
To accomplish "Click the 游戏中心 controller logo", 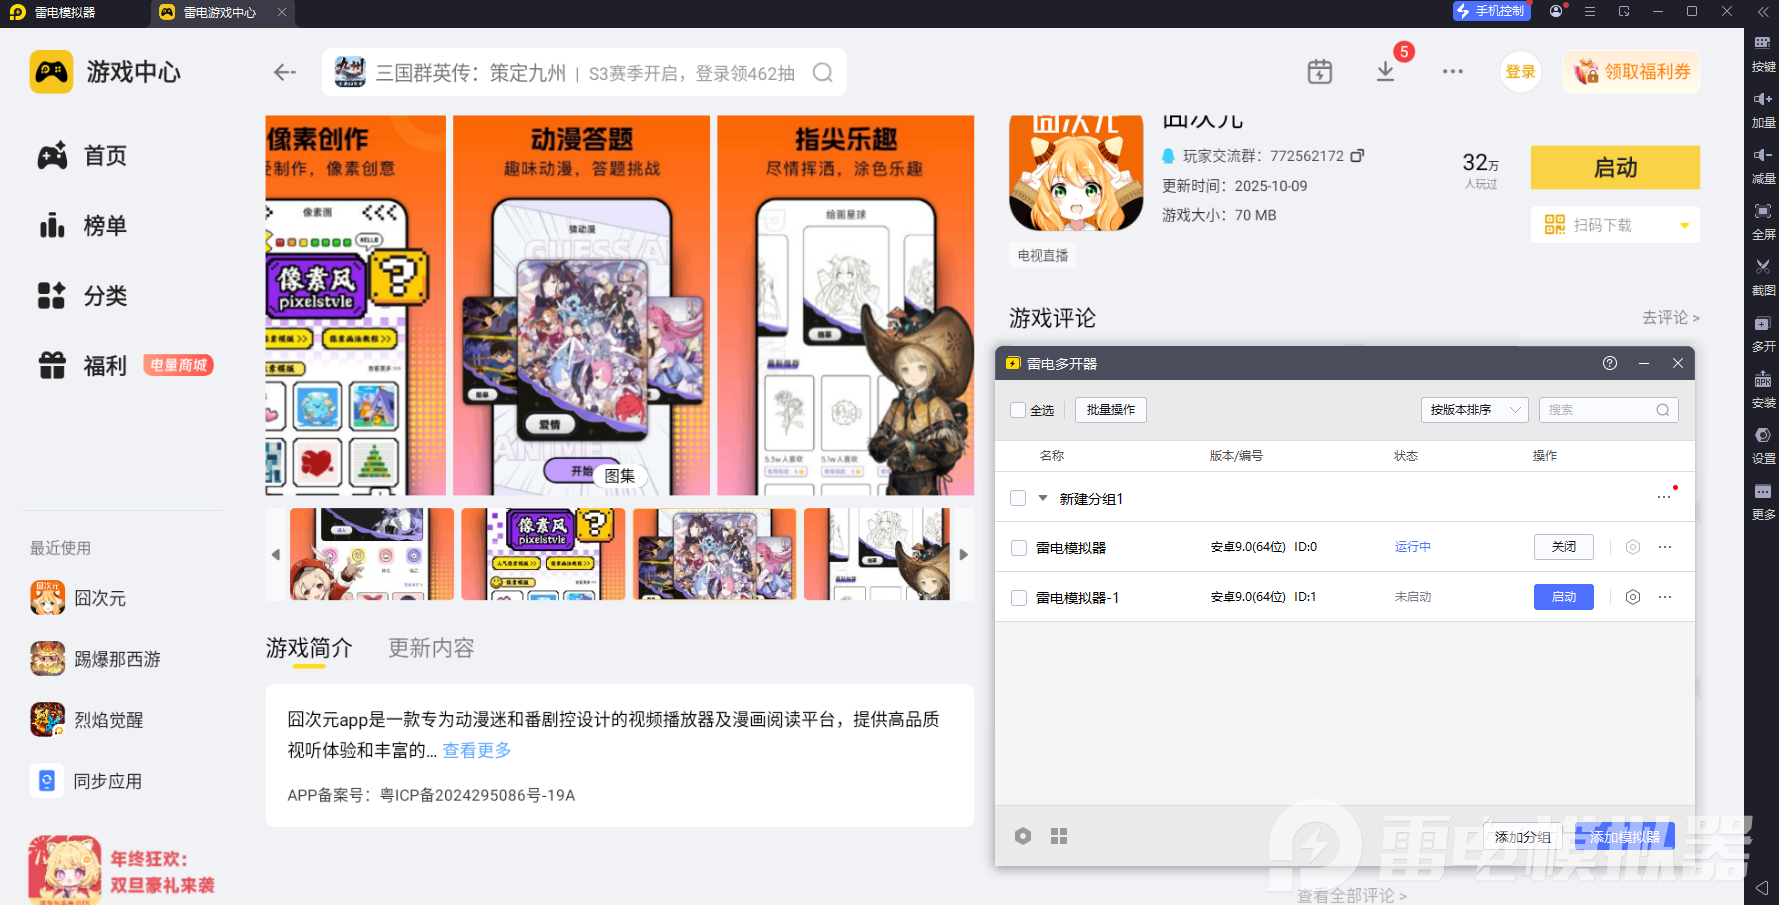I will pyautogui.click(x=51, y=72).
